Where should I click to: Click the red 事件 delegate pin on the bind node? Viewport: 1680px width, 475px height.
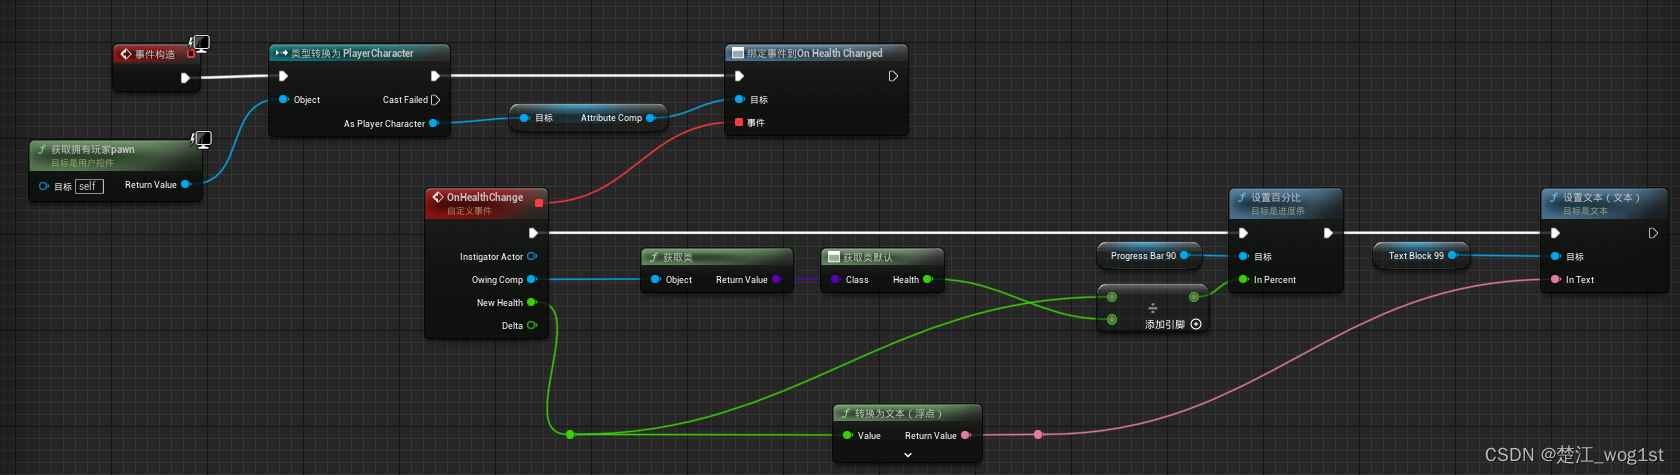(739, 122)
